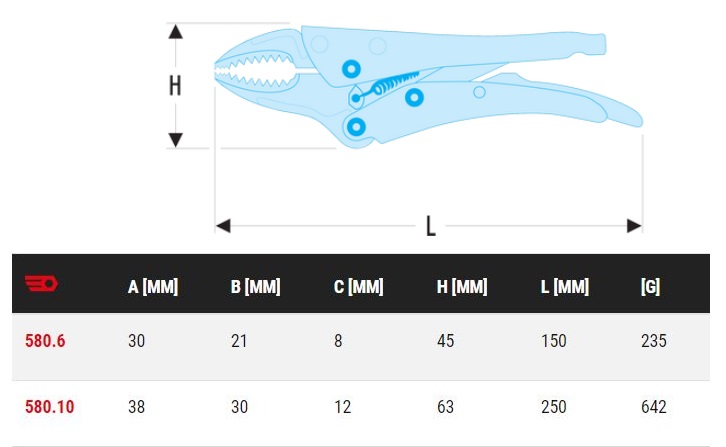This screenshot has width=726, height=447.
Task: Click the C [MM] column header
Action: click(x=359, y=287)
